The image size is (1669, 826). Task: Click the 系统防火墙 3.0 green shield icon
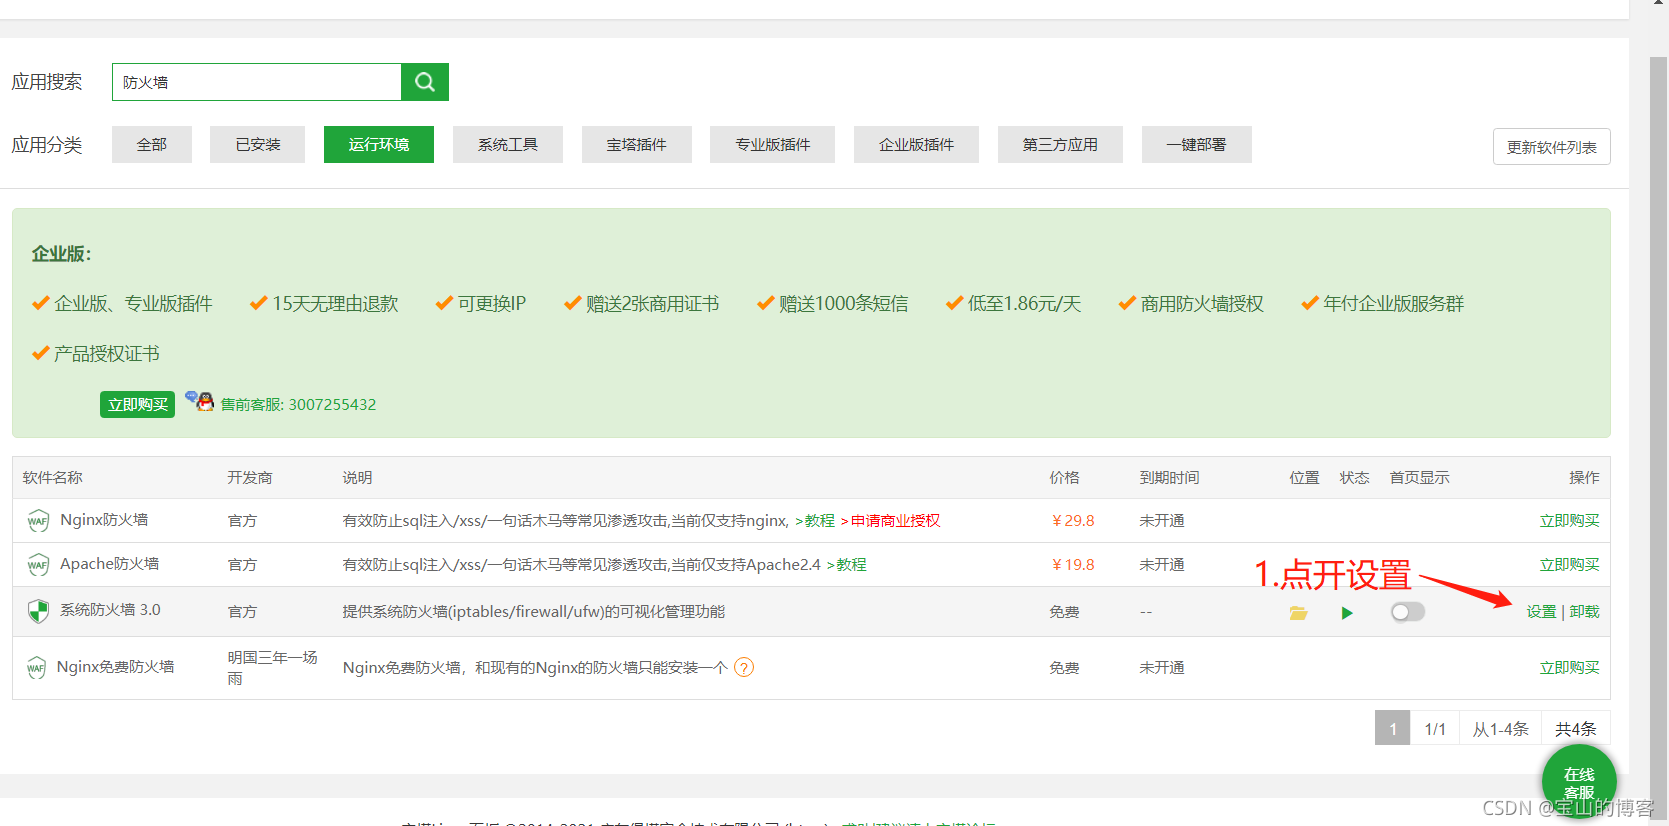[38, 611]
